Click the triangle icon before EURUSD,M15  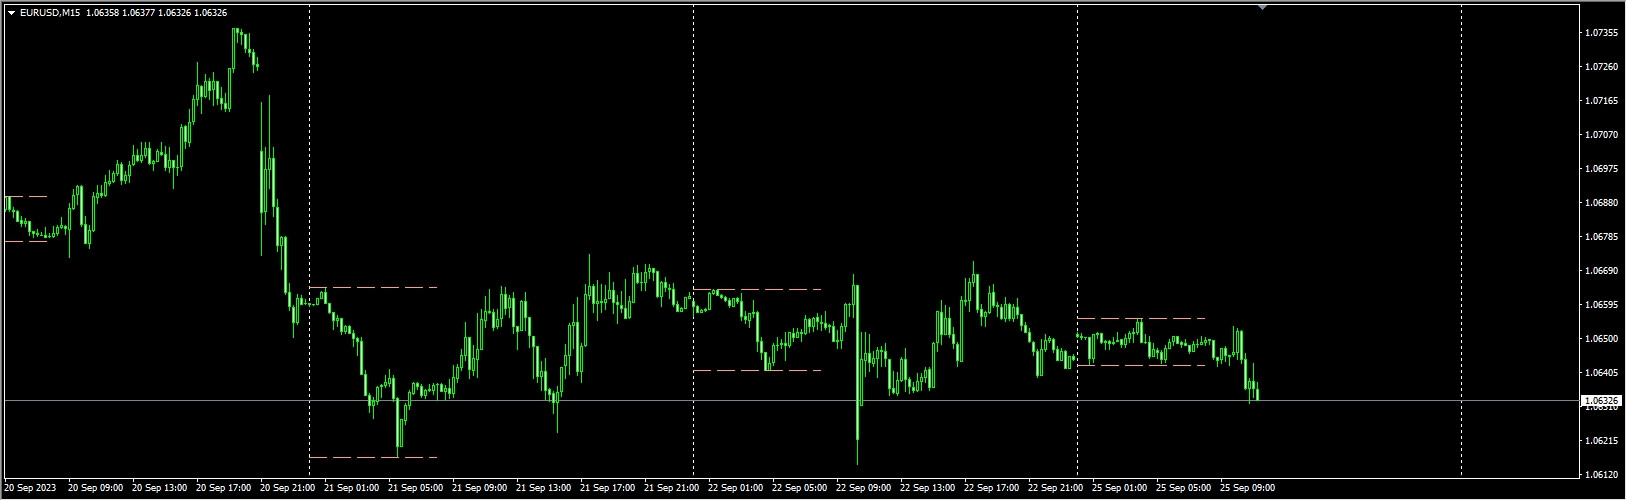click(x=11, y=13)
